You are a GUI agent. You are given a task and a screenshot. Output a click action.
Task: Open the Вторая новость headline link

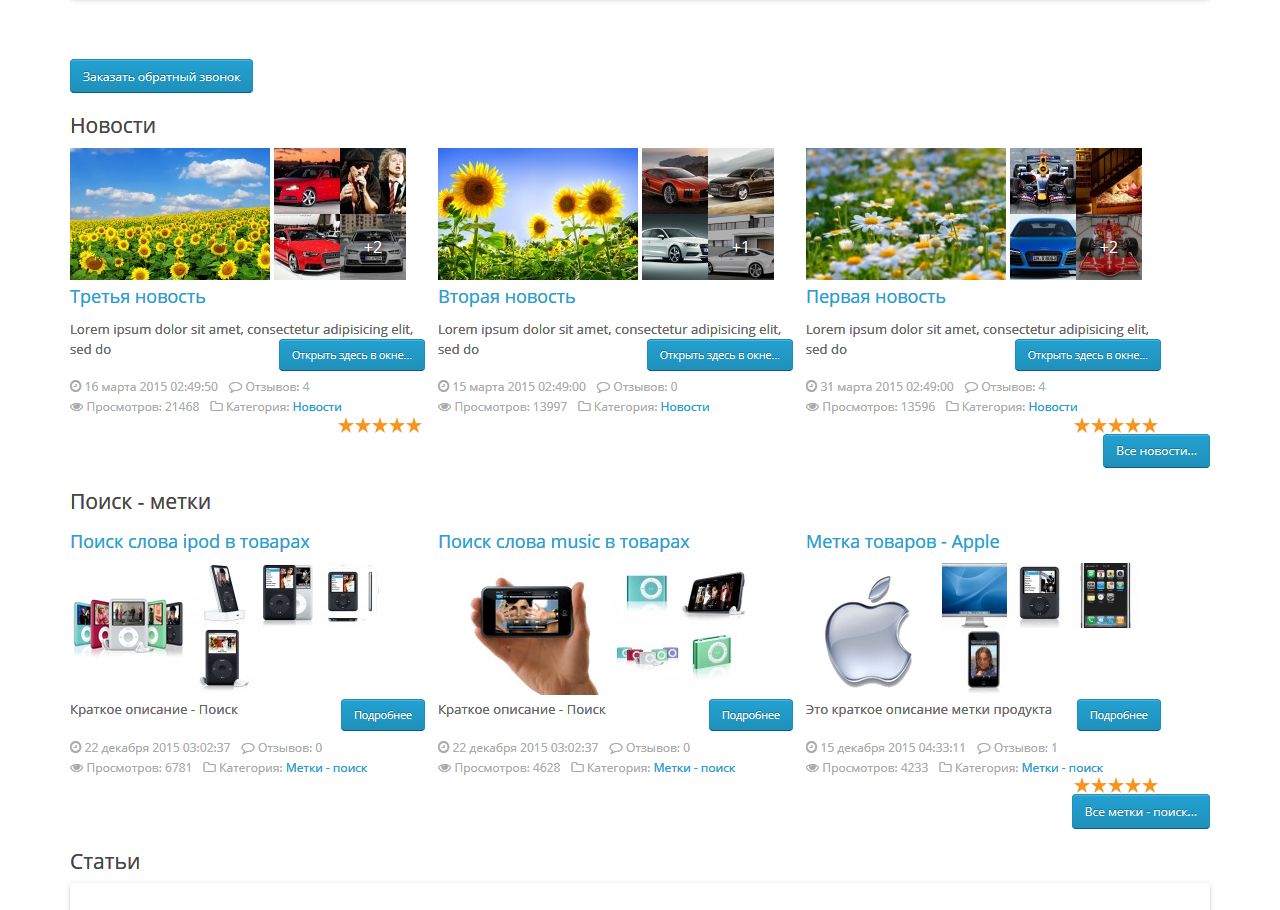coord(507,297)
